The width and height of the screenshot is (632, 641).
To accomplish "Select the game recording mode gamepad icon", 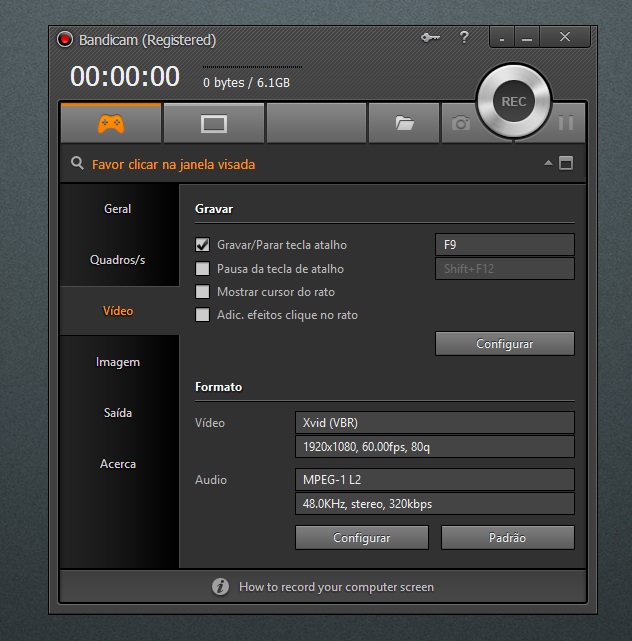I will tap(111, 123).
